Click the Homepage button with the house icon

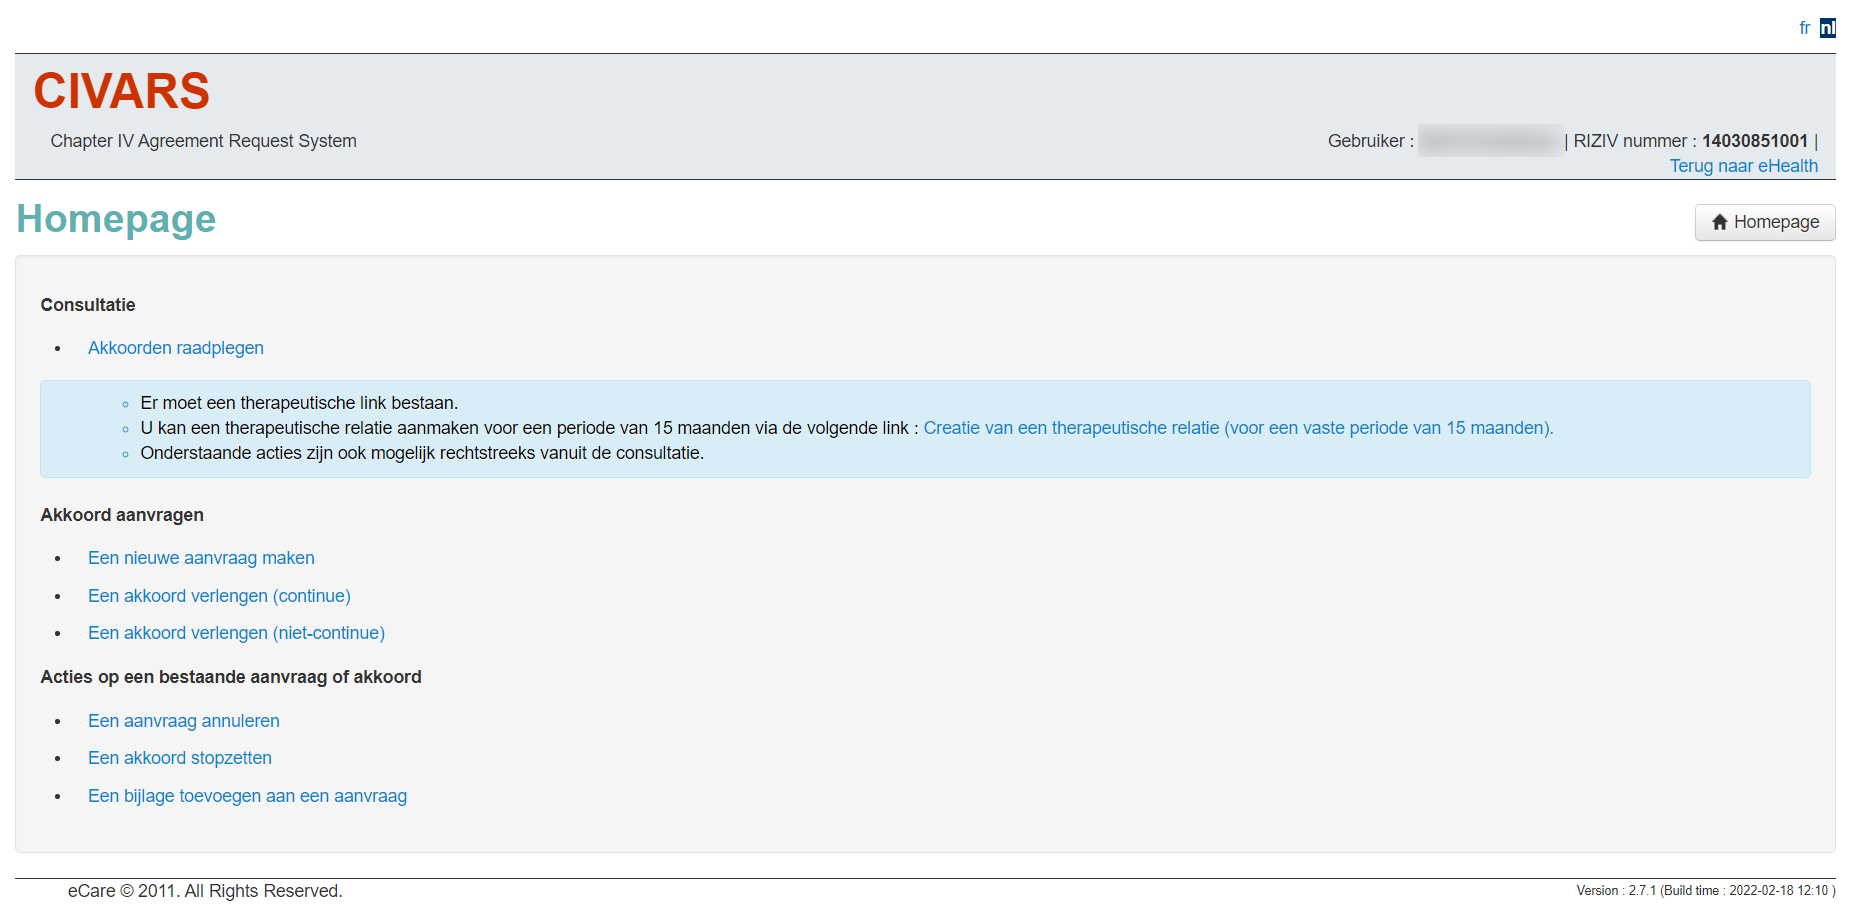[x=1765, y=222]
